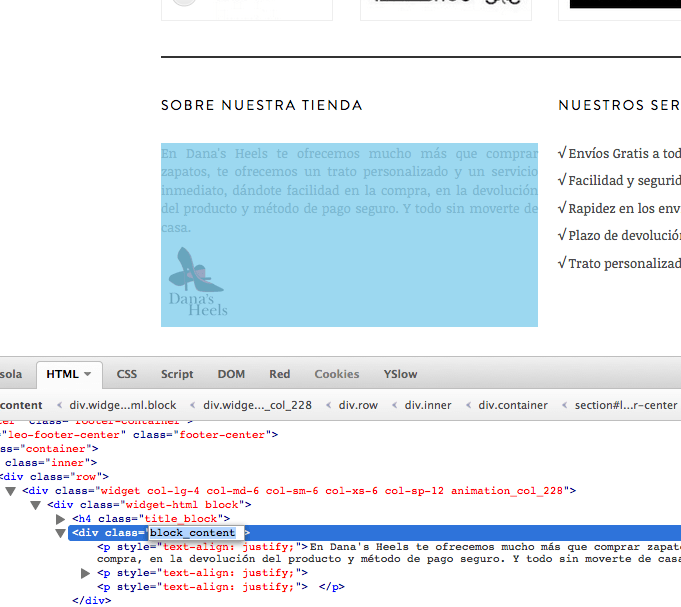The image size is (681, 607).
Task: Click the 'Trato personalizado' service line
Action: point(619,263)
